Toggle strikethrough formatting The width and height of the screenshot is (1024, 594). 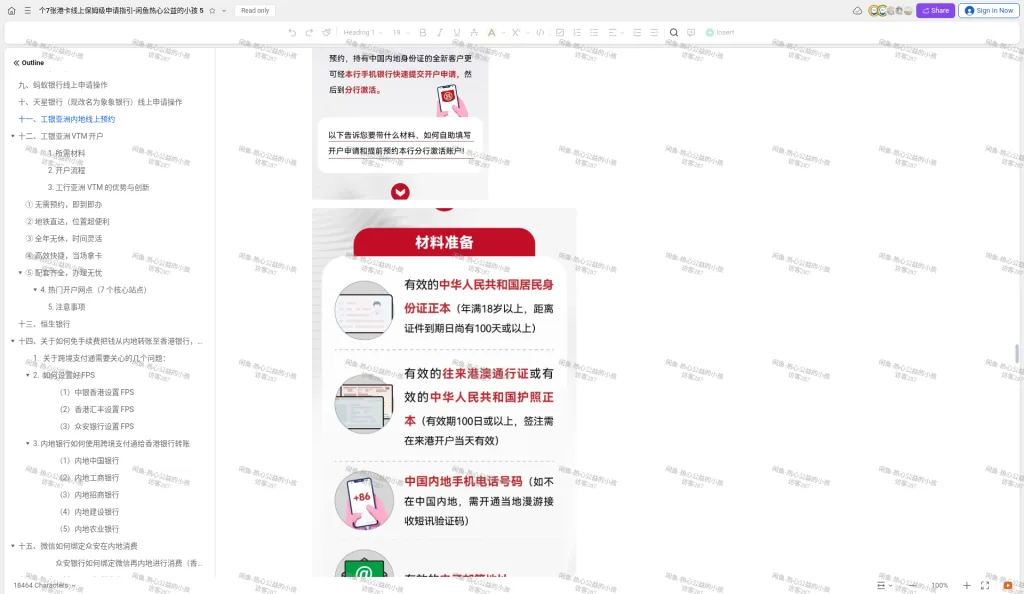(474, 32)
